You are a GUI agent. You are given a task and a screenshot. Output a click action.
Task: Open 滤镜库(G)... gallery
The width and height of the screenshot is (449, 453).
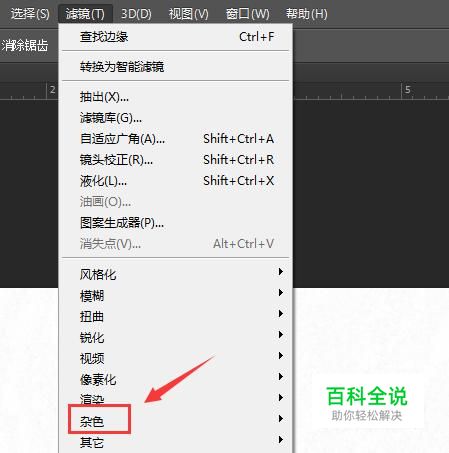pyautogui.click(x=176, y=118)
